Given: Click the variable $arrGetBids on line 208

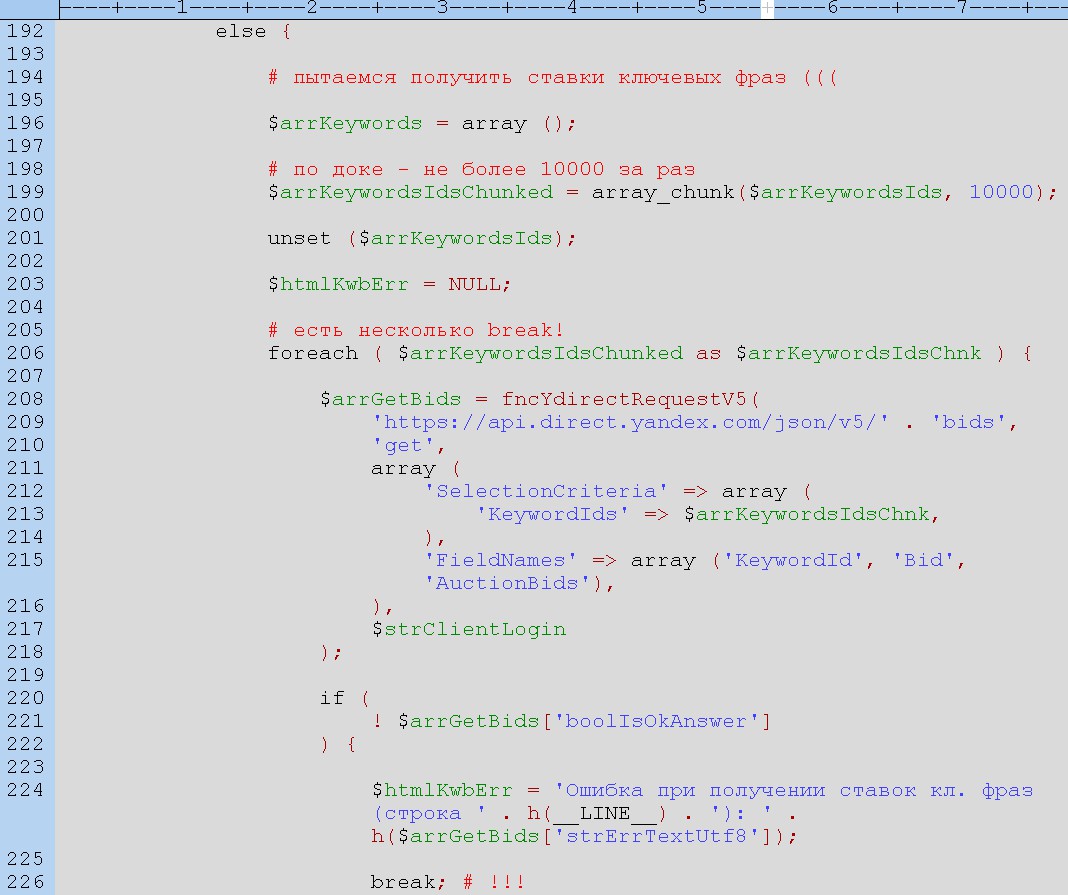Looking at the screenshot, I should click(x=390, y=399).
